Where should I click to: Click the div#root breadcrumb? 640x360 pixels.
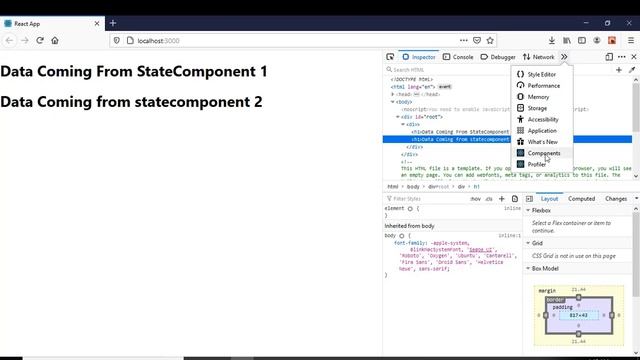(x=438, y=187)
